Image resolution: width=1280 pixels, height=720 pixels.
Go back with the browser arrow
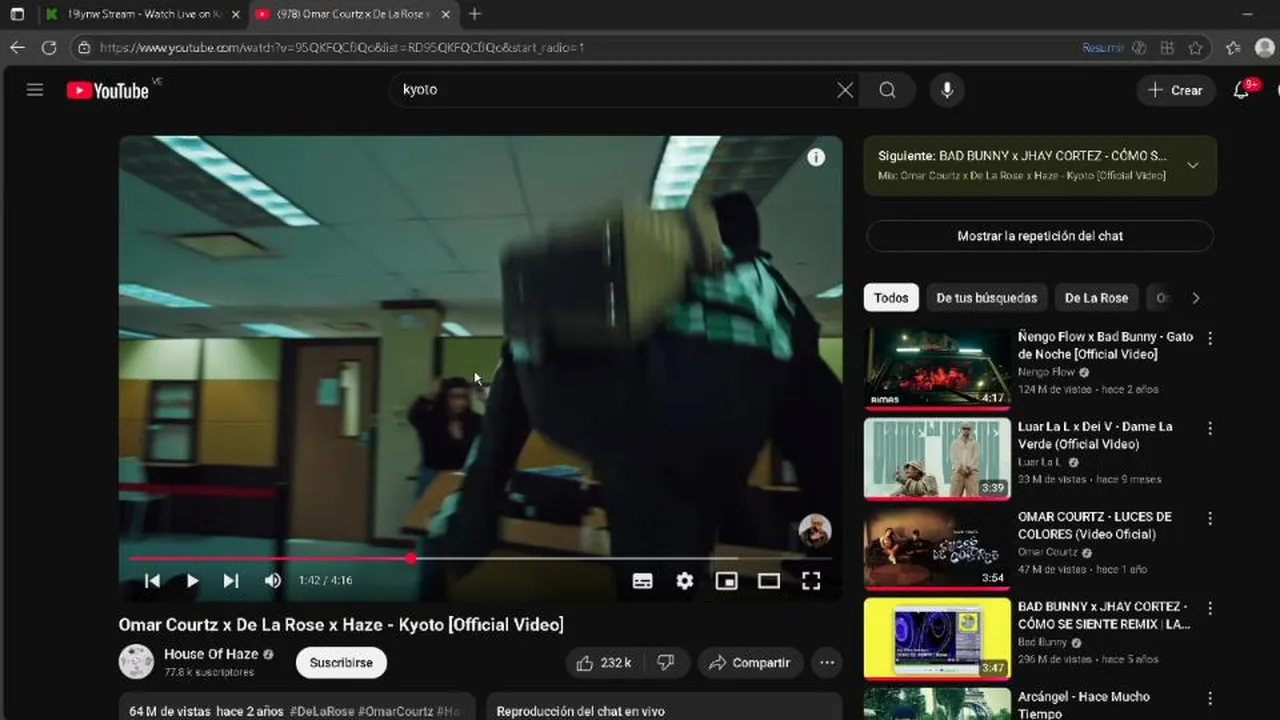[x=17, y=47]
